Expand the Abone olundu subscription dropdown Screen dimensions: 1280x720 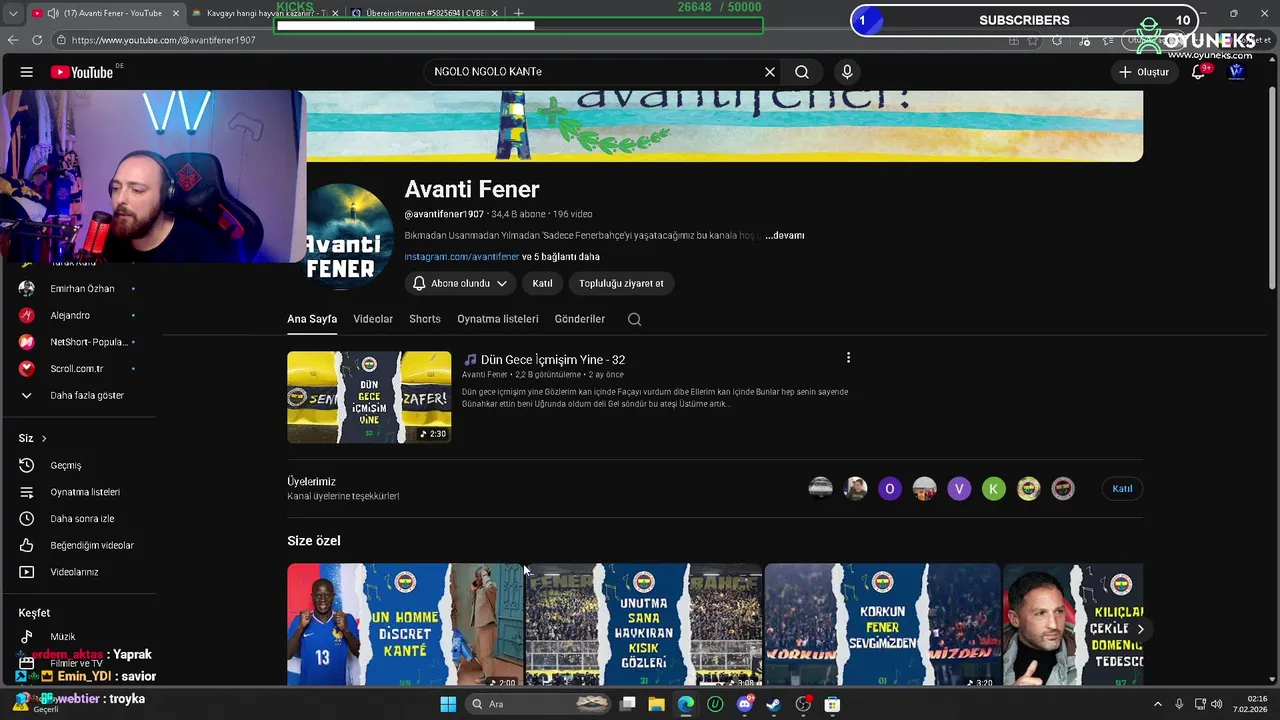point(461,283)
